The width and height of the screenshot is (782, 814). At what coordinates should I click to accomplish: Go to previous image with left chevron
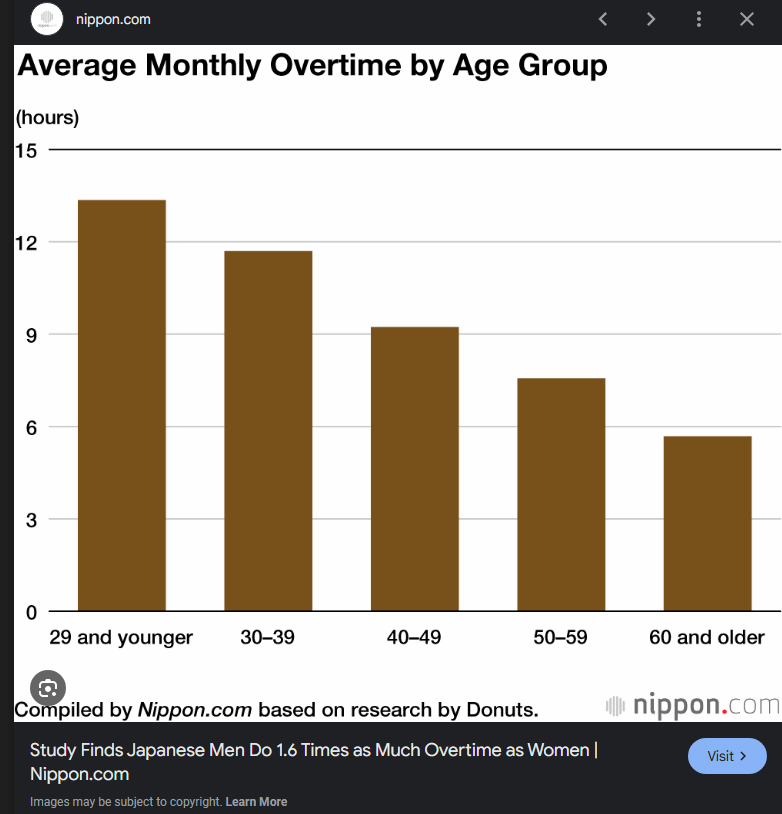[602, 20]
